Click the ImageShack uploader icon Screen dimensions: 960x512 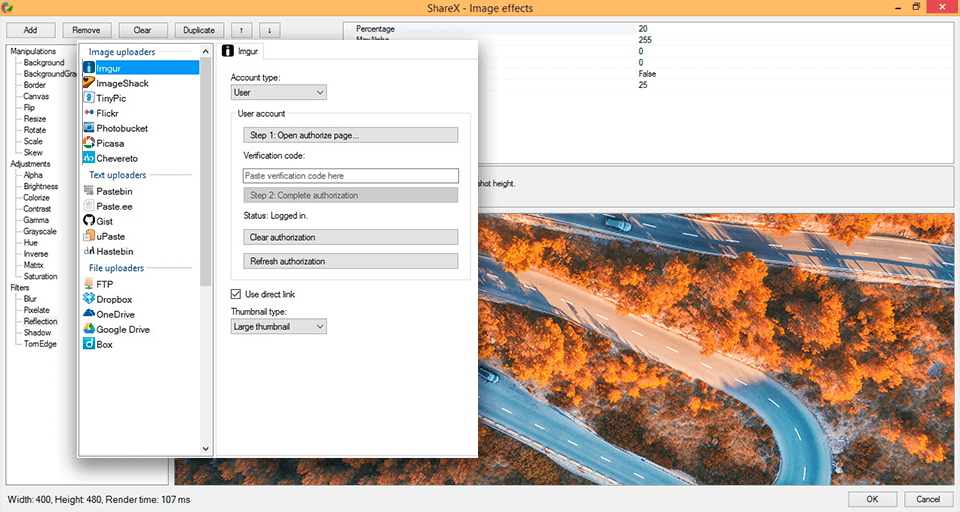[89, 82]
